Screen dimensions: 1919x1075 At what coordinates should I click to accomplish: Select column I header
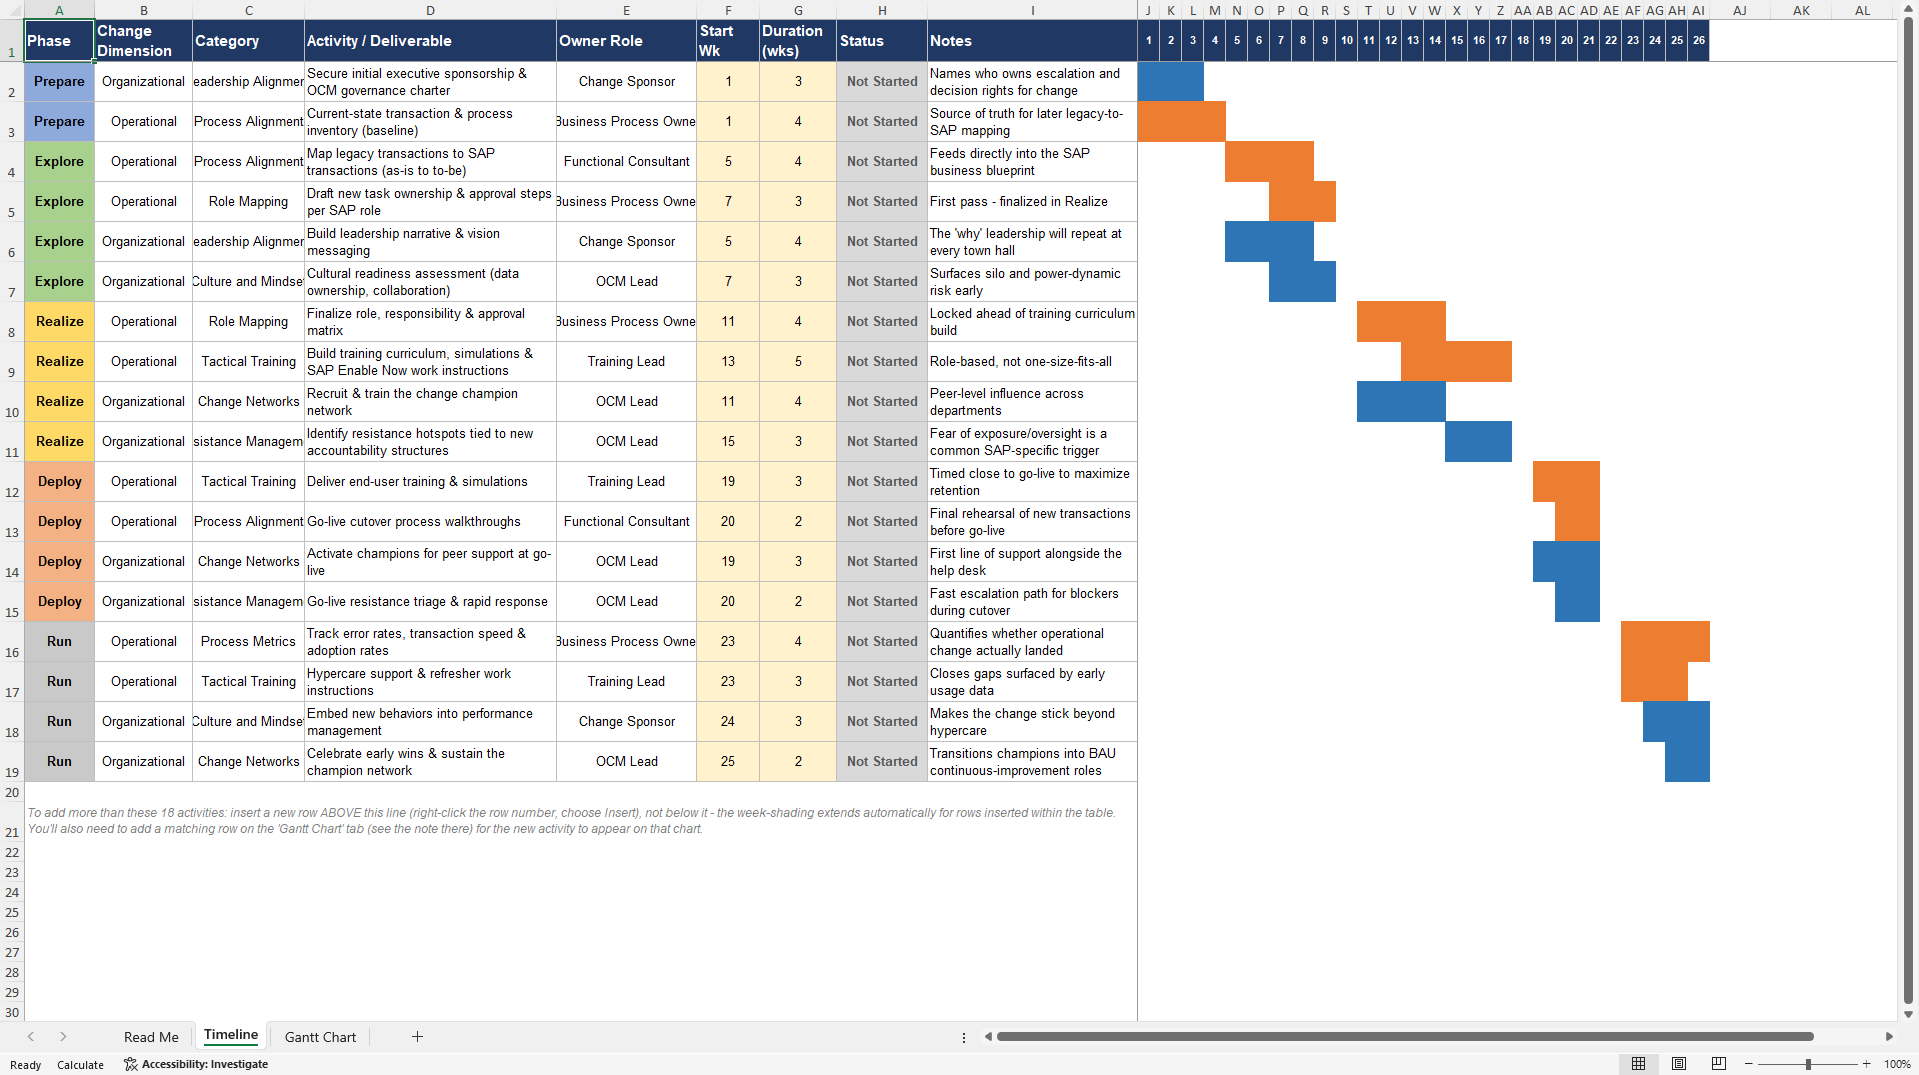1032,10
